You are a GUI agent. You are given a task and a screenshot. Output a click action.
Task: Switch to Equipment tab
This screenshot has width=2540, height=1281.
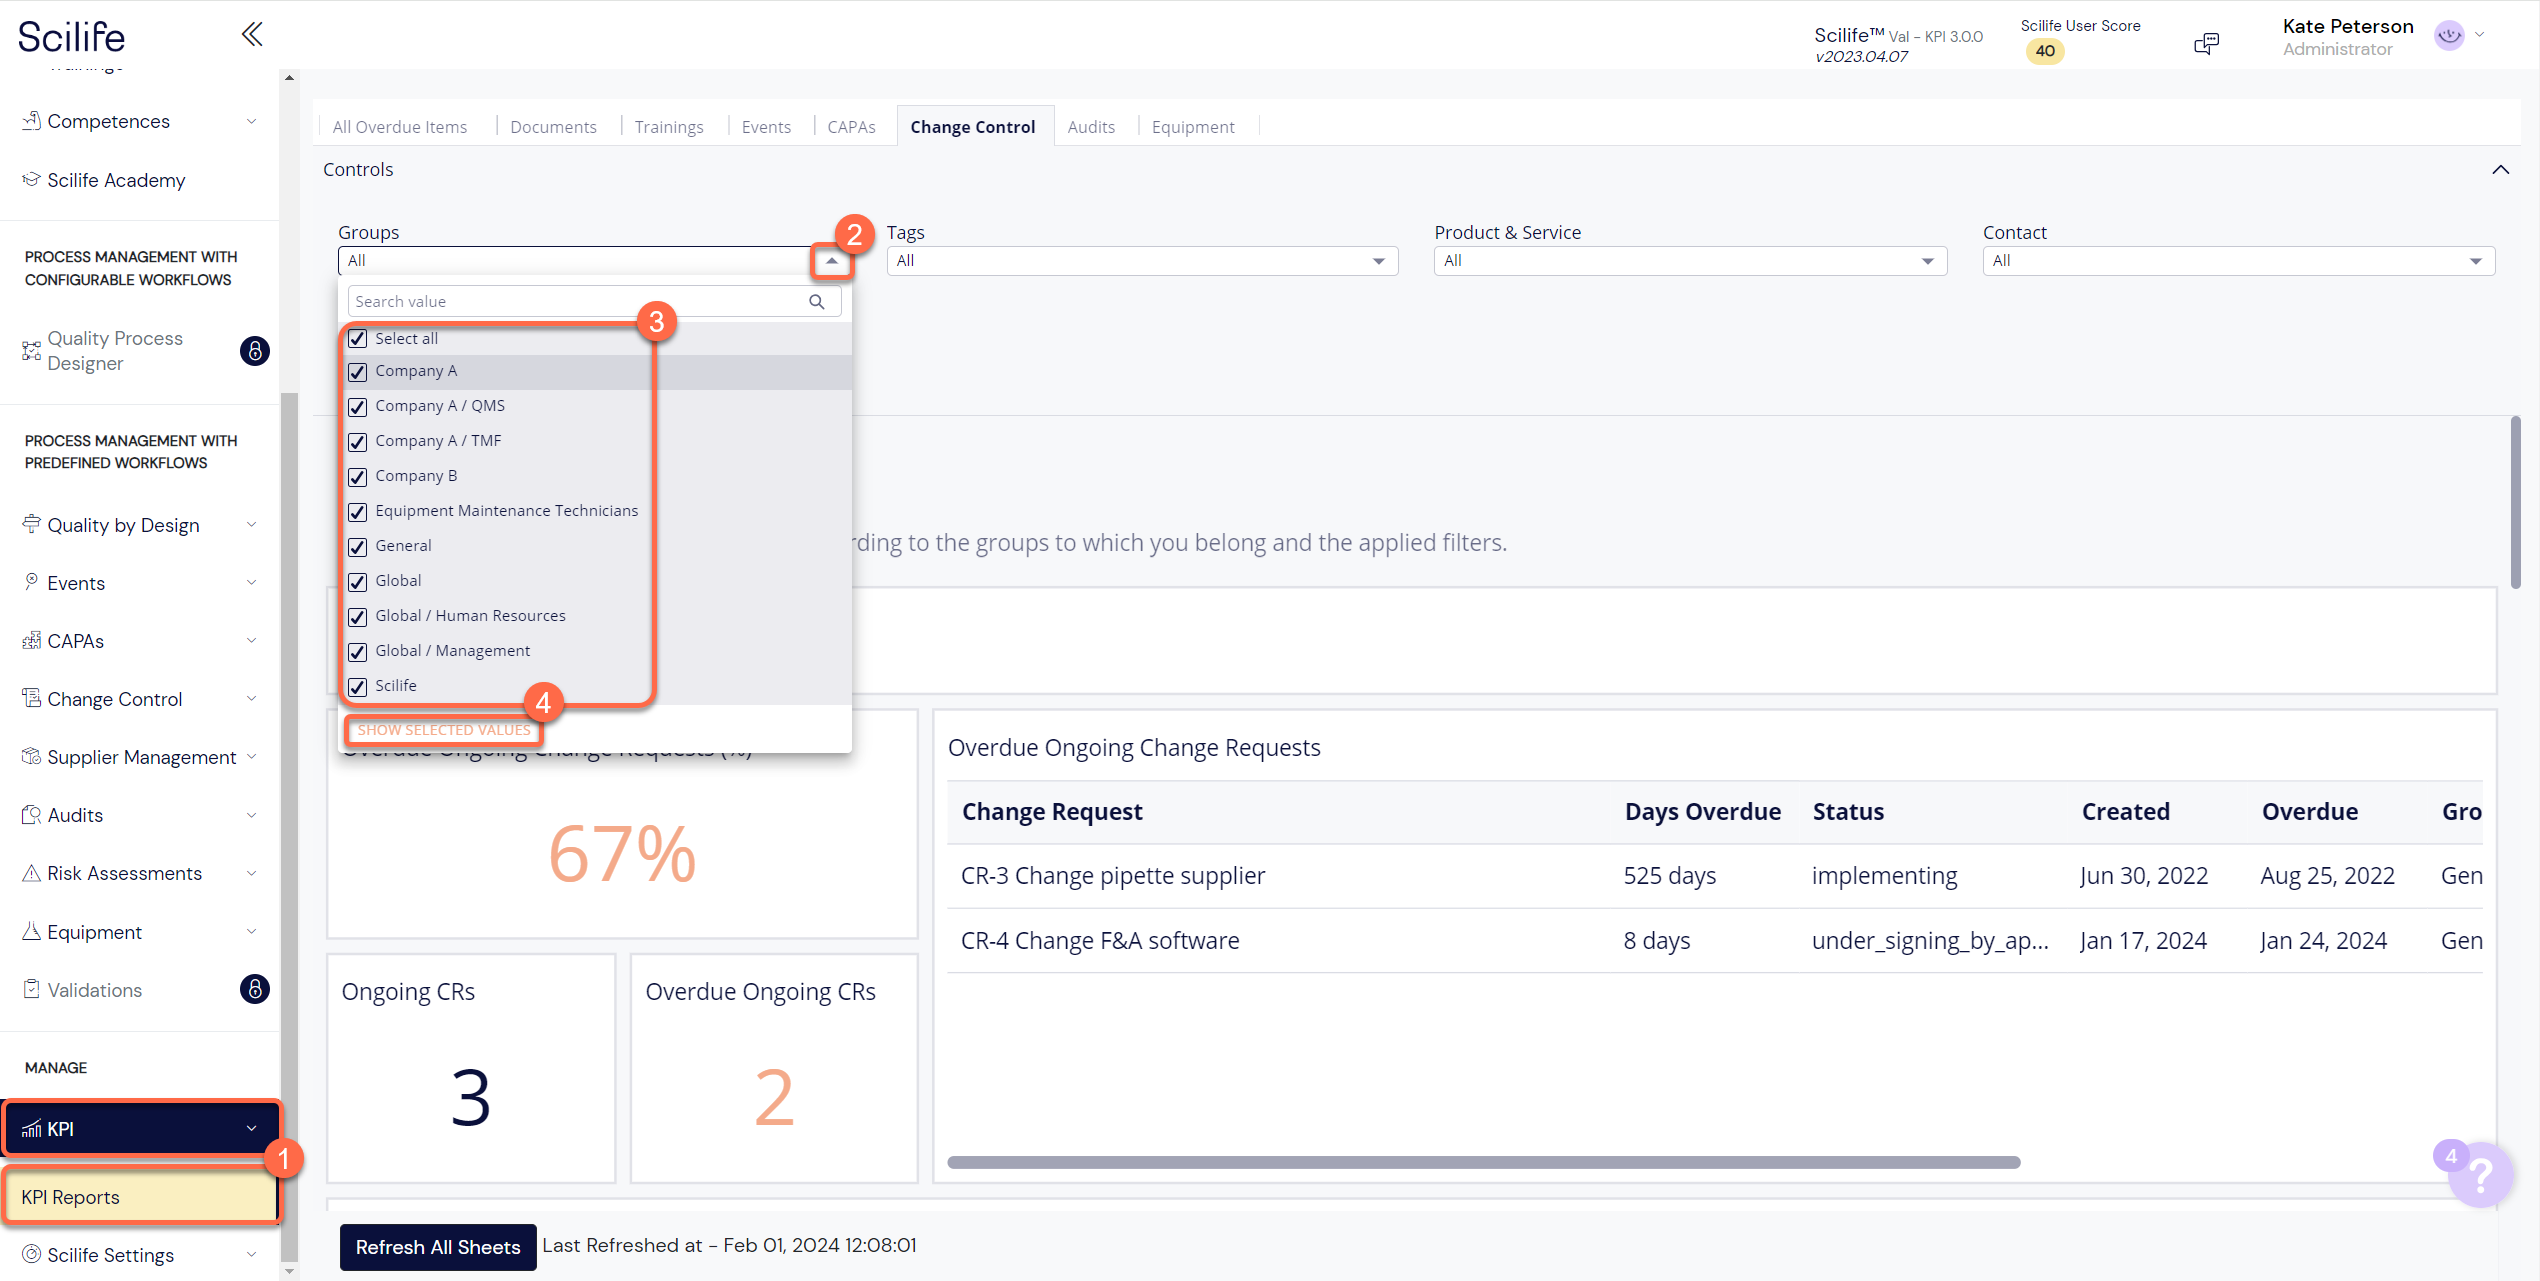(x=1193, y=127)
